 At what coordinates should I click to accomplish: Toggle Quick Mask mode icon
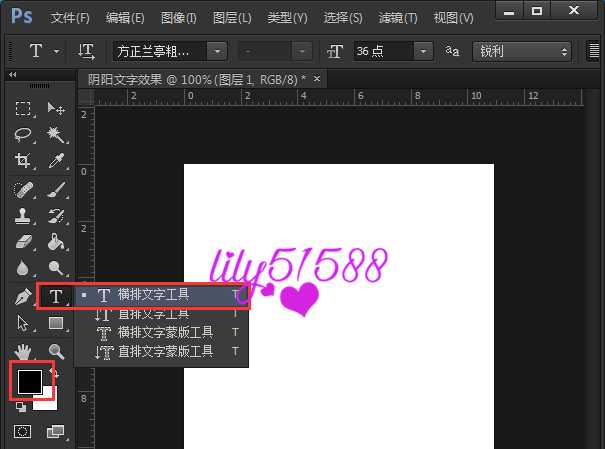pyautogui.click(x=24, y=432)
